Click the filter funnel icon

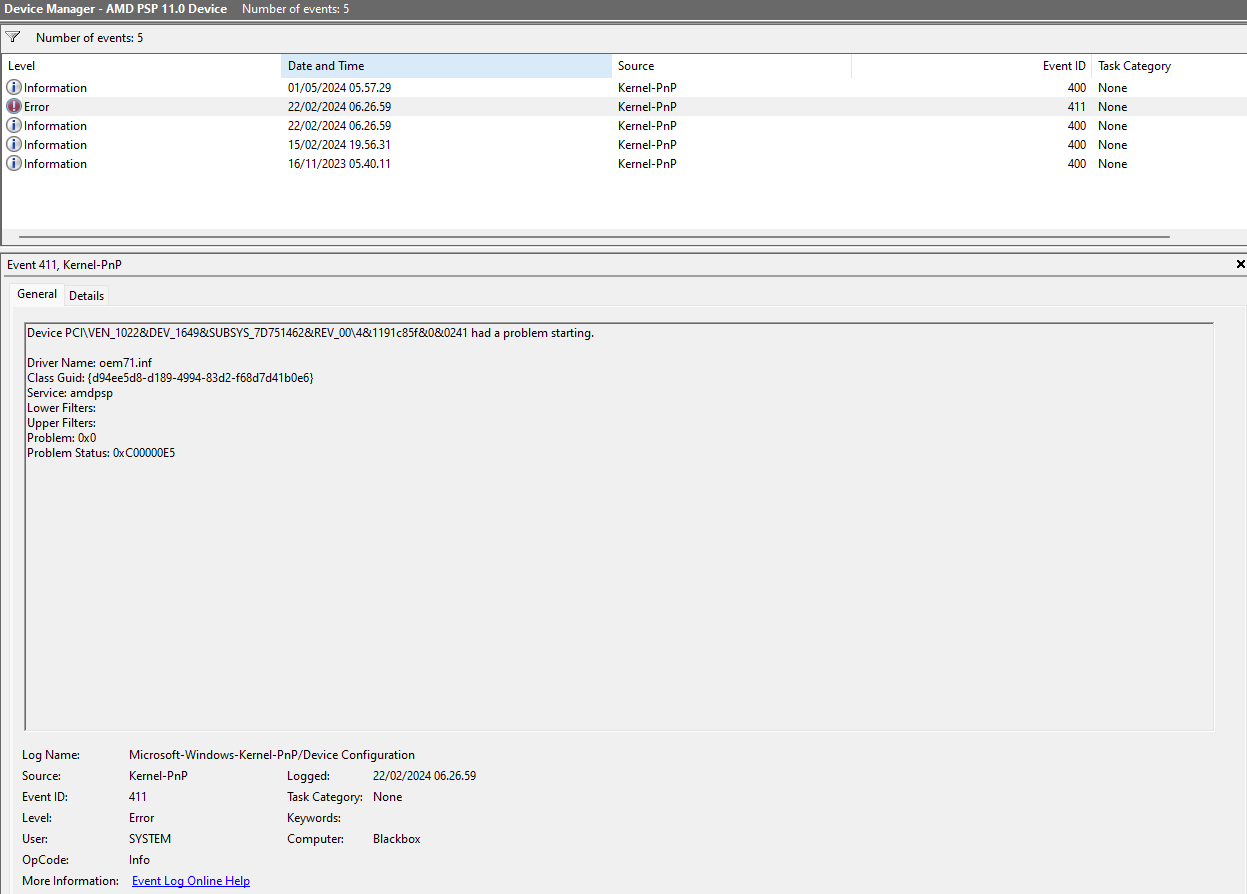tap(13, 37)
